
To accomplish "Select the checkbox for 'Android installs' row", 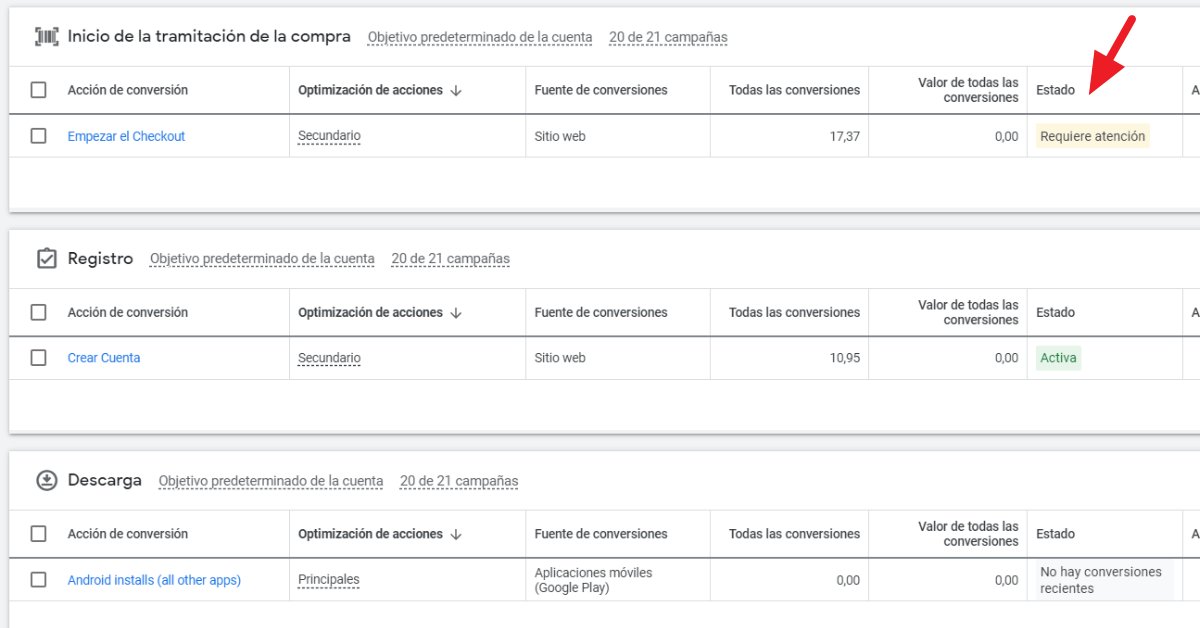I will (x=38, y=579).
